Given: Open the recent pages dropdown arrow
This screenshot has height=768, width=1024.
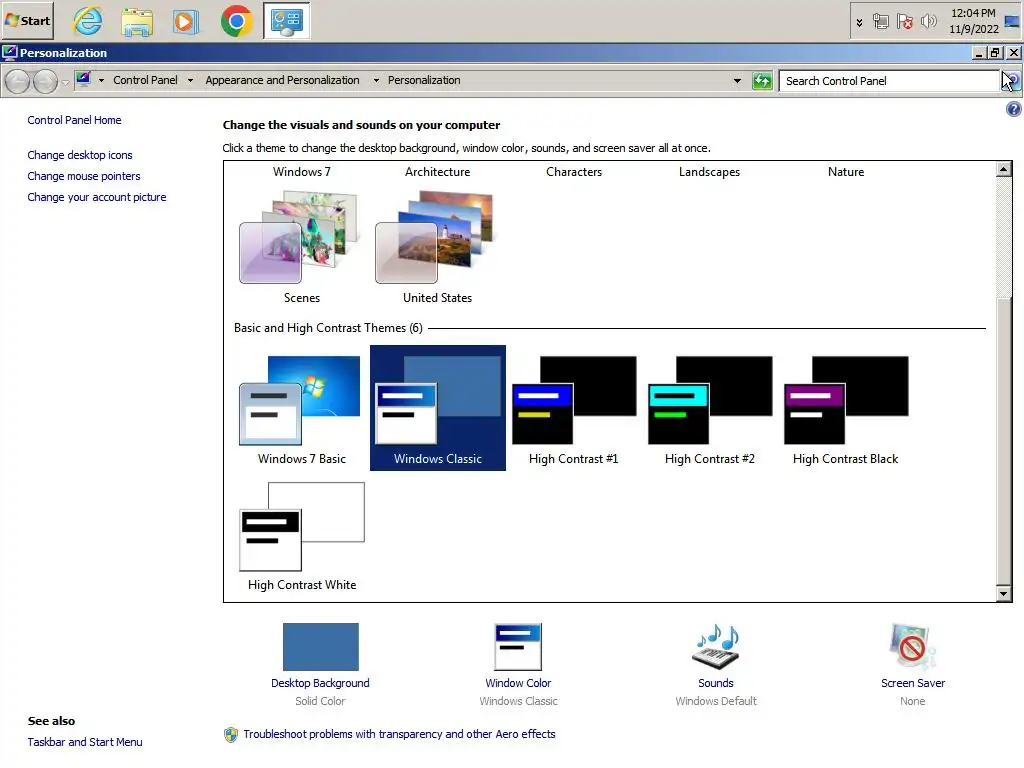Looking at the screenshot, I should (65, 82).
